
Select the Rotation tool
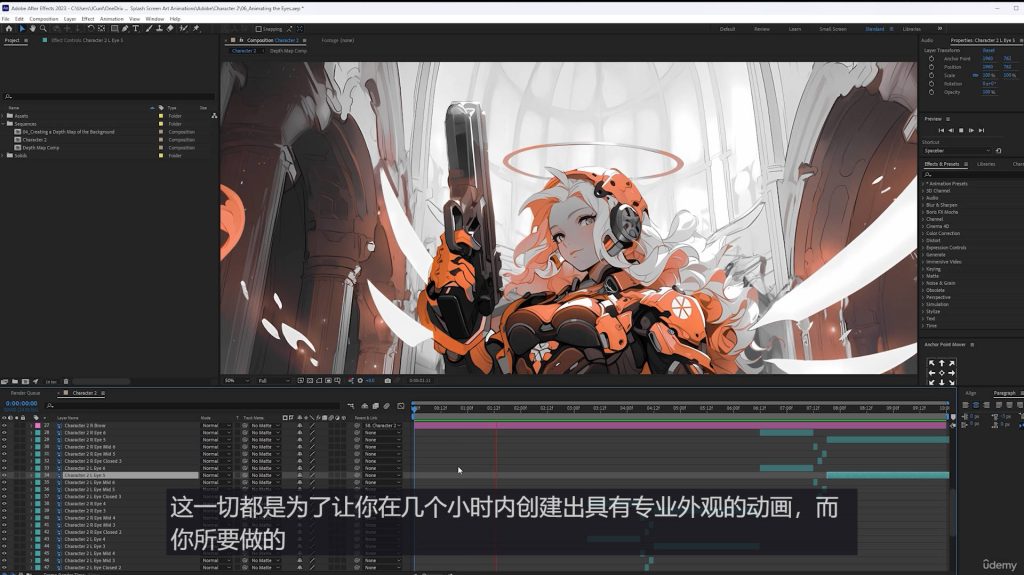pyautogui.click(x=90, y=29)
